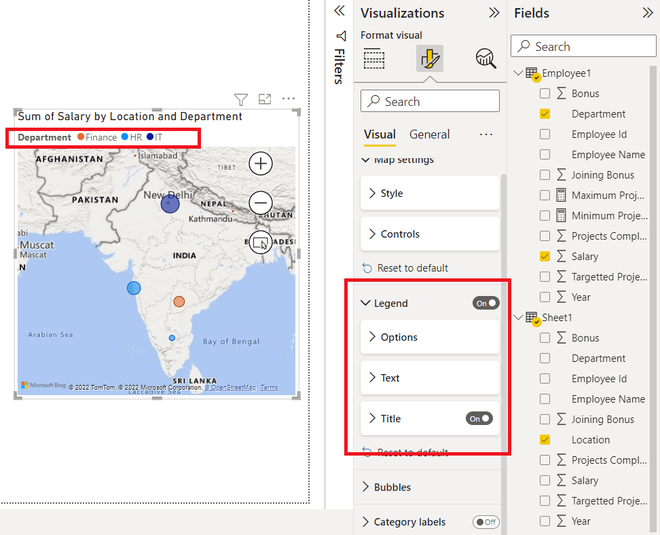
Task: Open the Build visual icon
Action: 374,59
